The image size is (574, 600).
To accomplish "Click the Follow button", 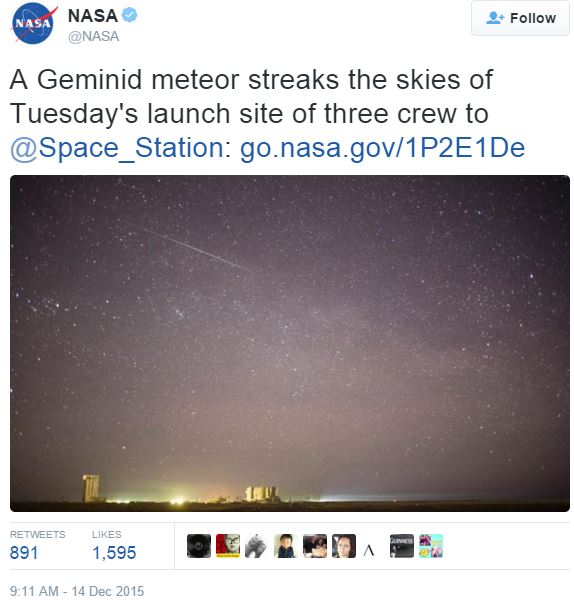I will point(520,18).
